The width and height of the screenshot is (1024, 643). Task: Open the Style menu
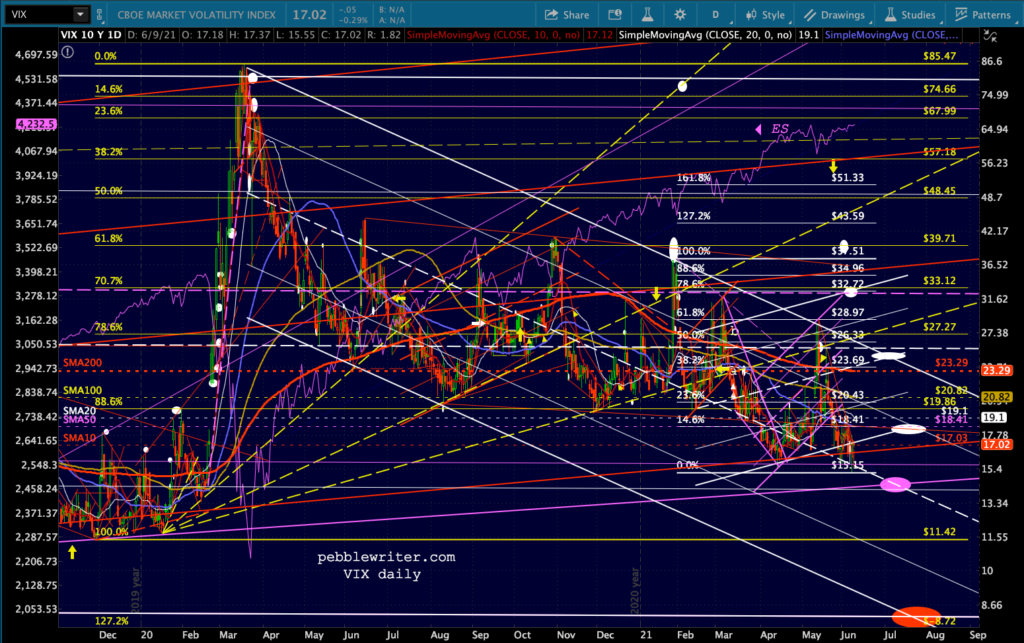[765, 14]
